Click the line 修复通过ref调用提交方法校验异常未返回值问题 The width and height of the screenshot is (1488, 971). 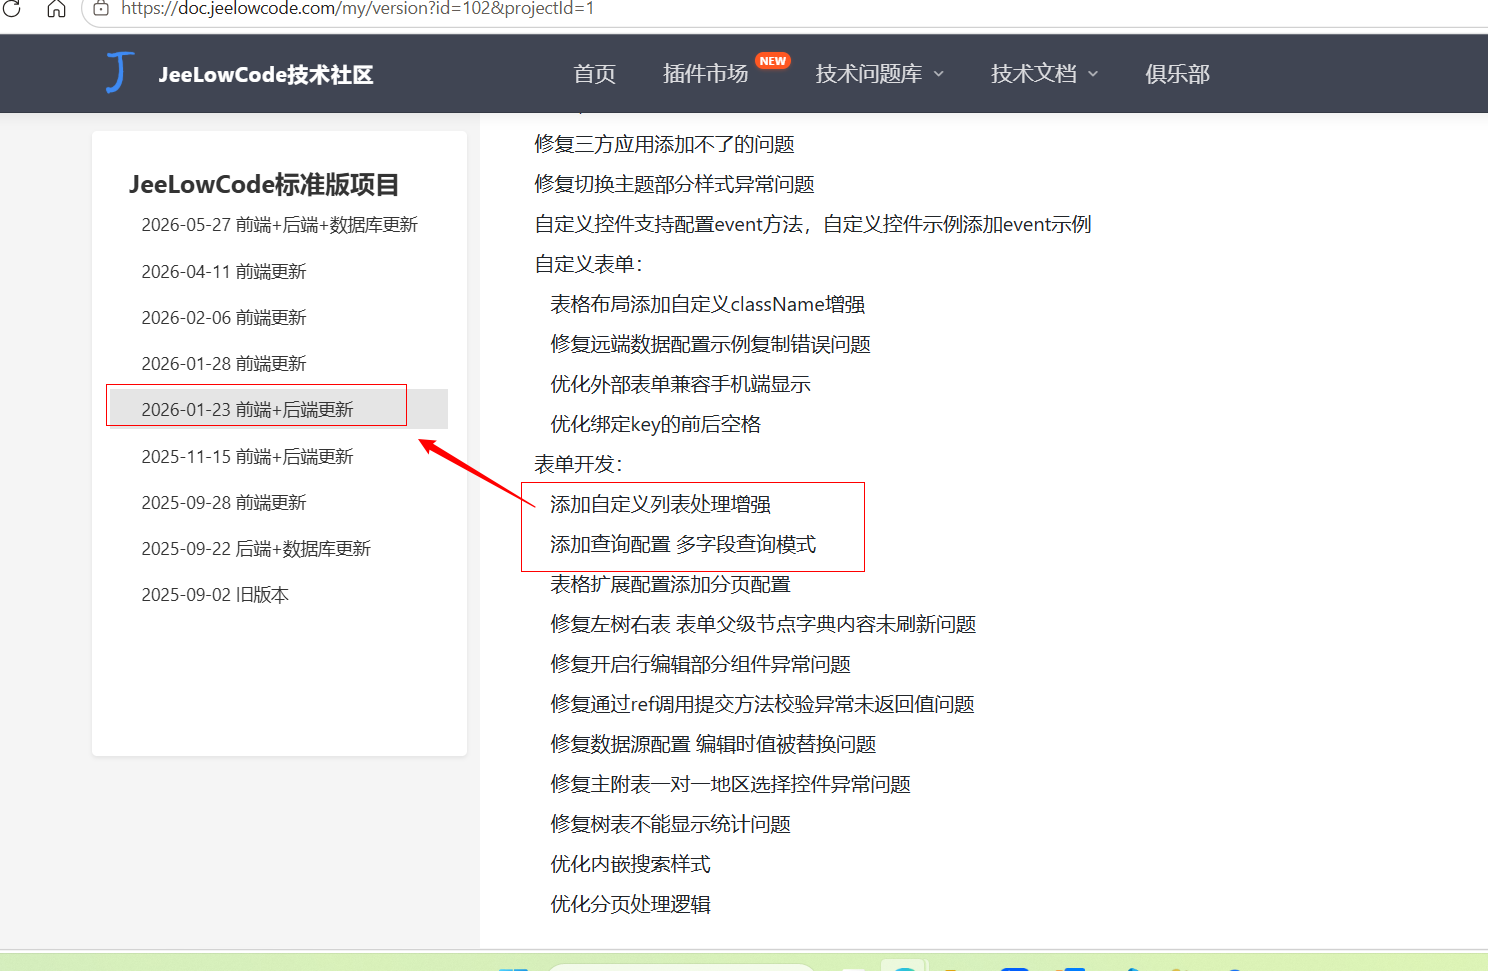point(762,705)
